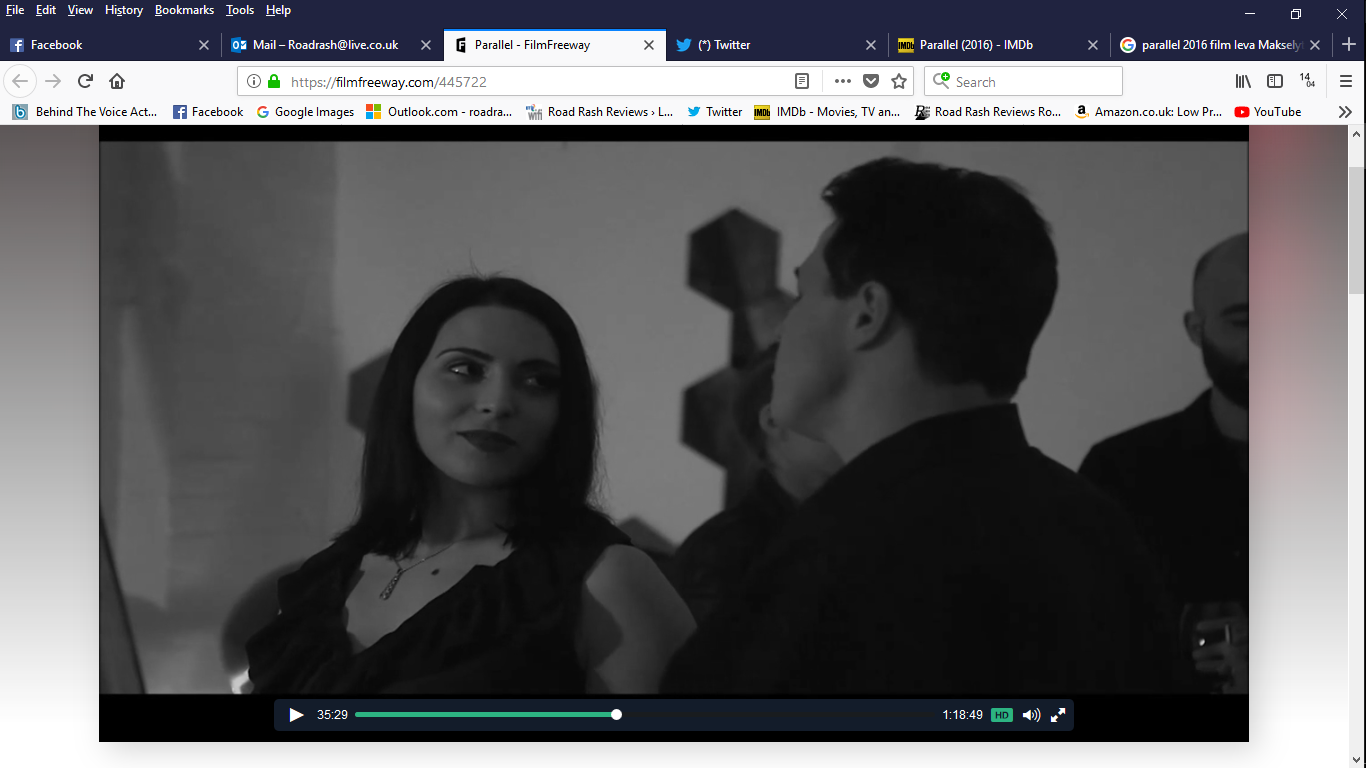Toggle reader view in address bar
Image resolution: width=1366 pixels, height=768 pixels.
coord(802,81)
